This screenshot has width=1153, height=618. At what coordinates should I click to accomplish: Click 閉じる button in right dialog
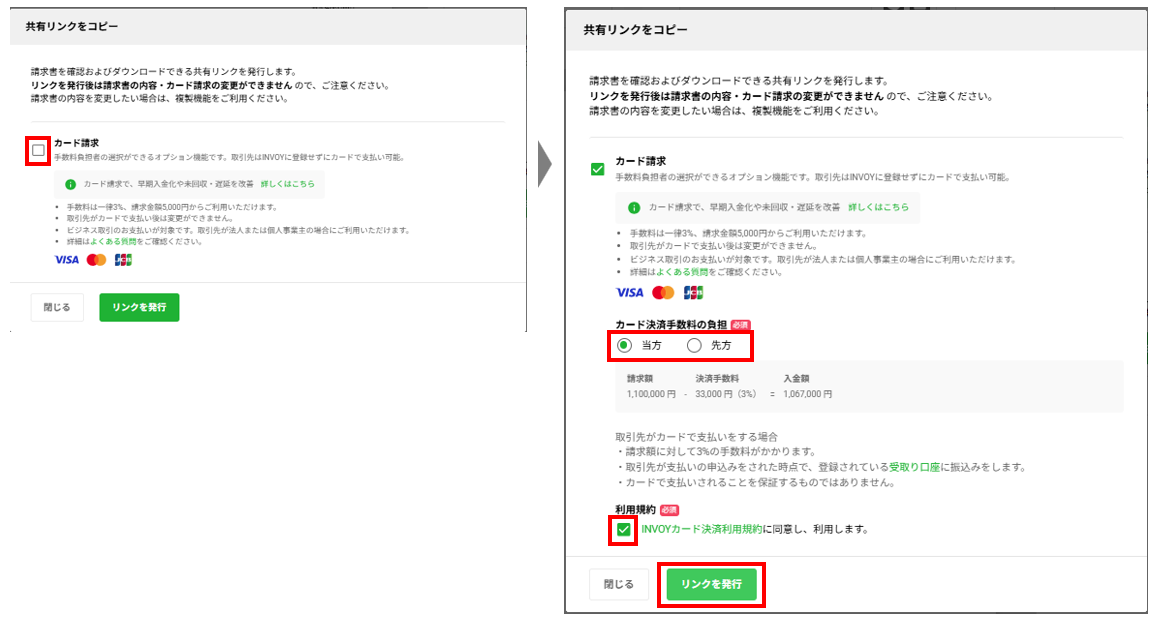618,584
